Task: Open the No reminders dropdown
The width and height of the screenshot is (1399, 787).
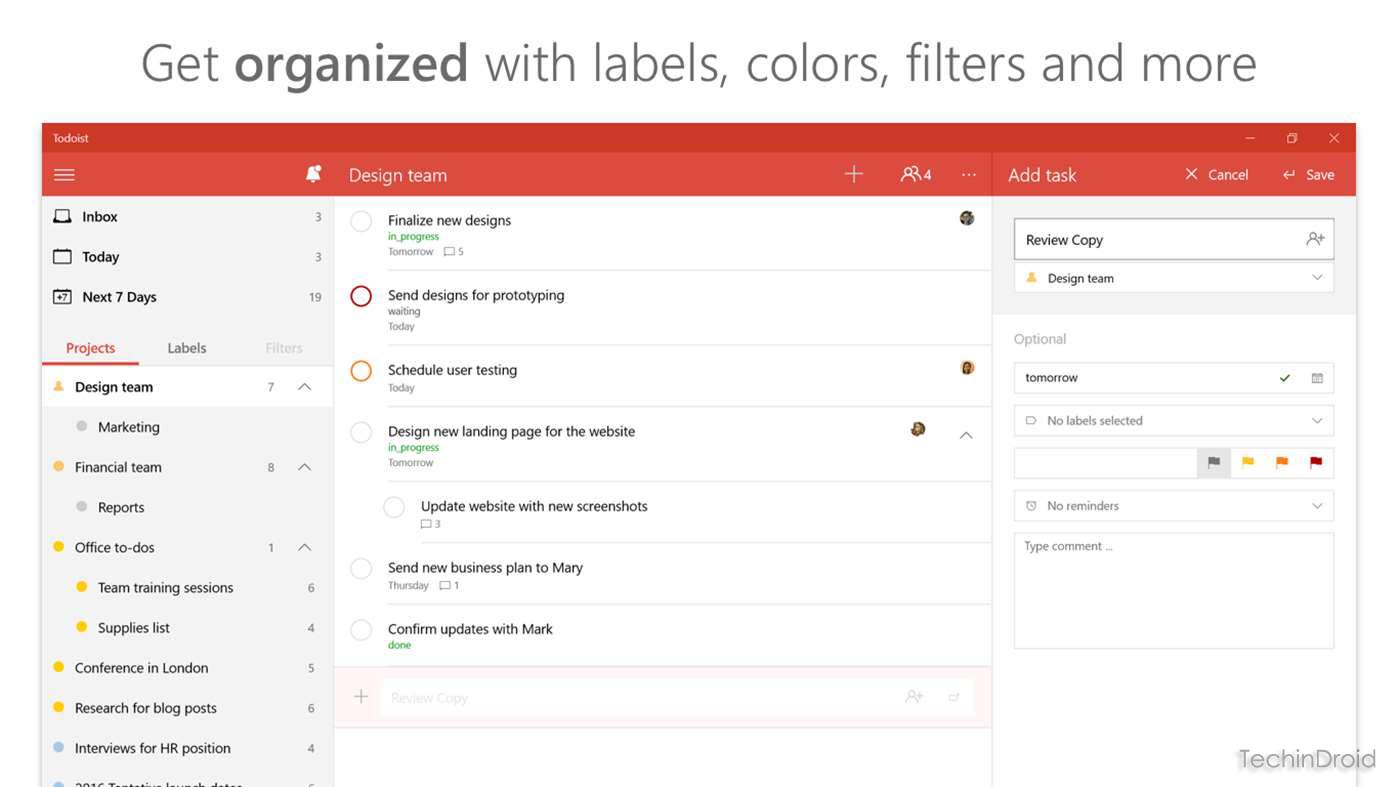Action: pos(1174,506)
